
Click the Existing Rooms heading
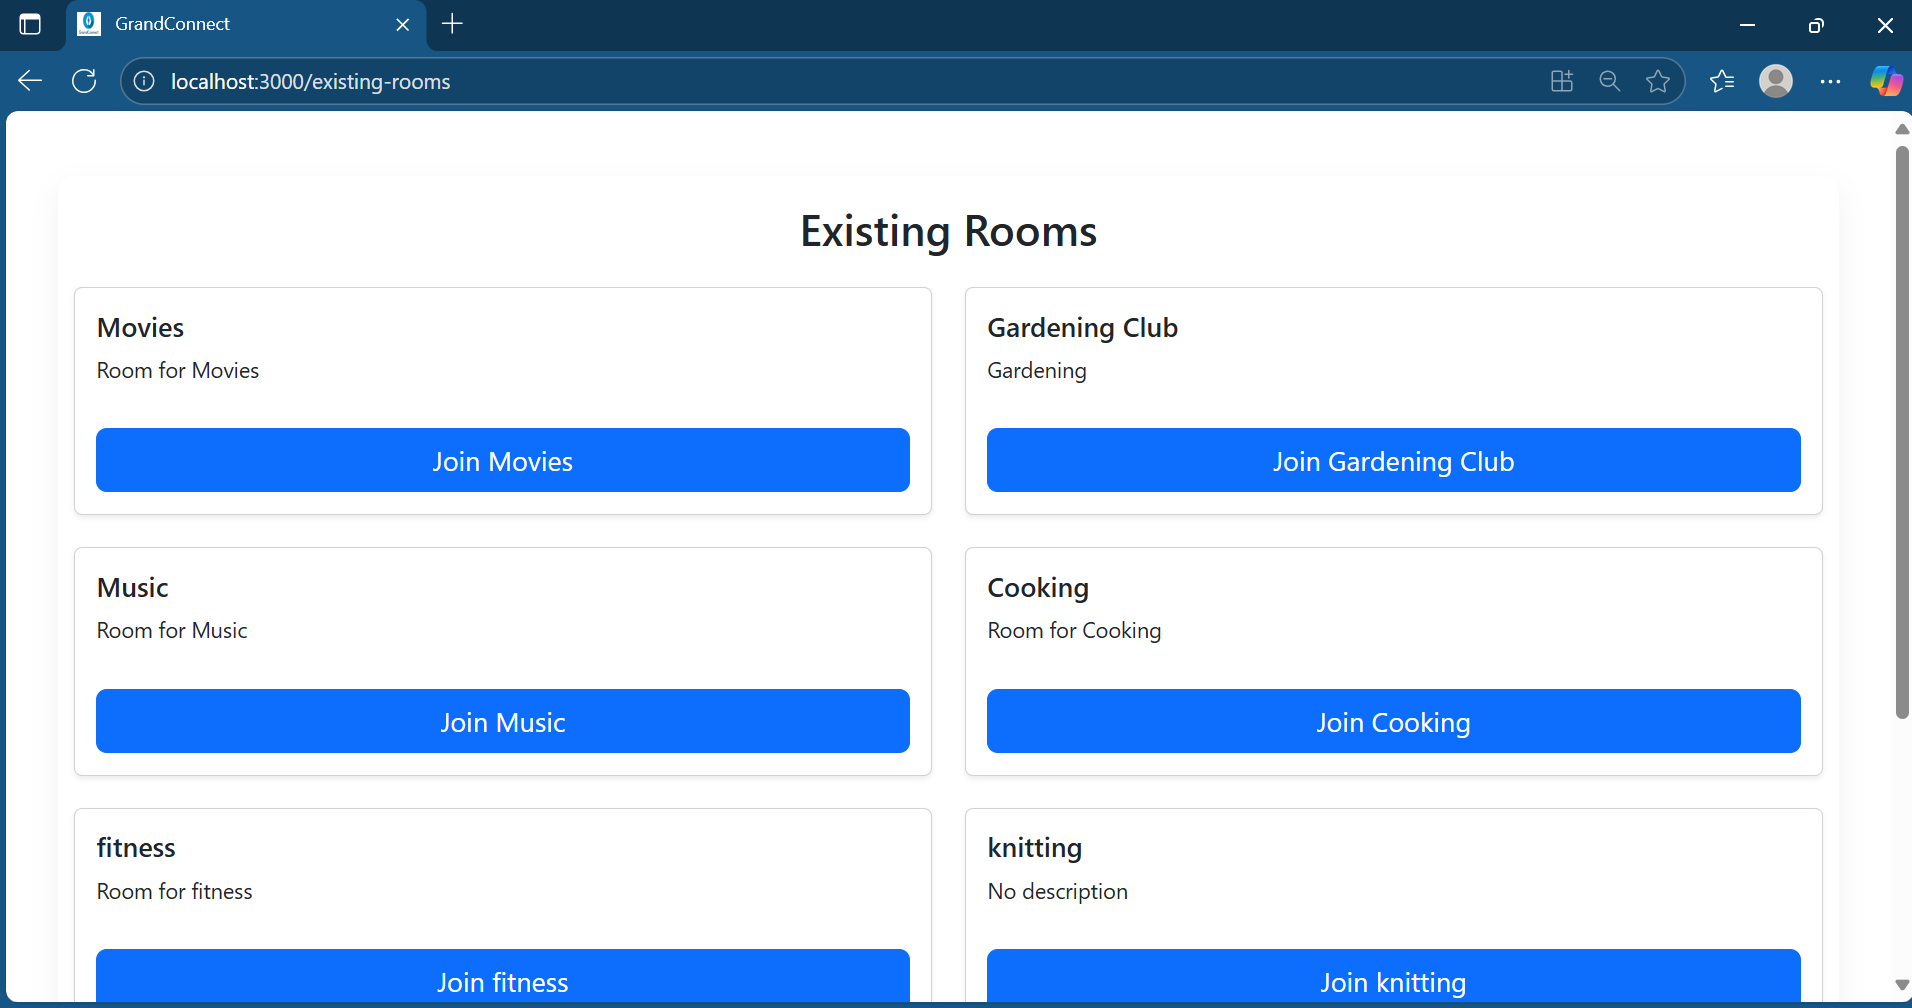tap(948, 232)
